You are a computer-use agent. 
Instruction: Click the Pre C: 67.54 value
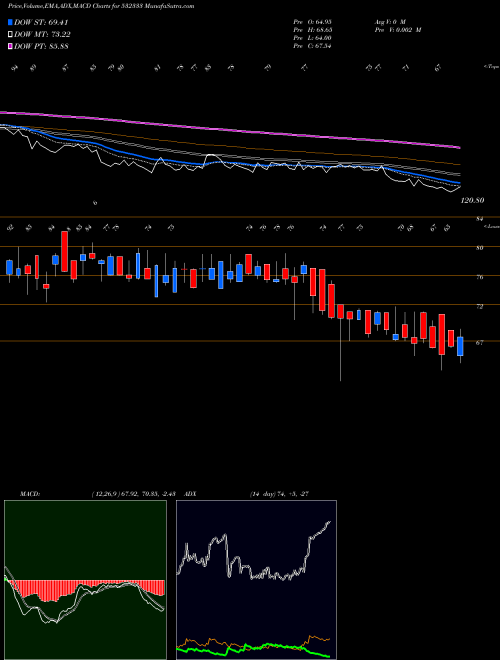pos(313,46)
